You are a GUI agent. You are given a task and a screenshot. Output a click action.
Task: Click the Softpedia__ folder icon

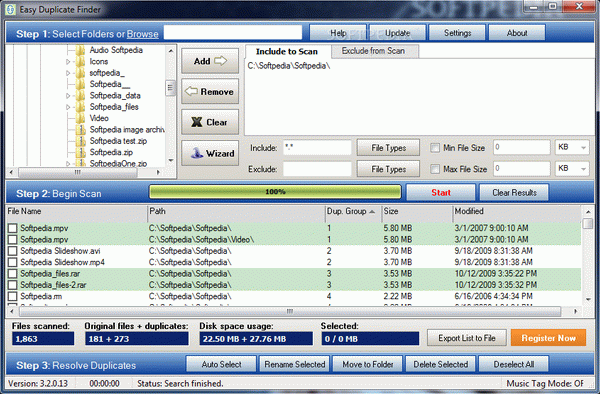pos(80,84)
